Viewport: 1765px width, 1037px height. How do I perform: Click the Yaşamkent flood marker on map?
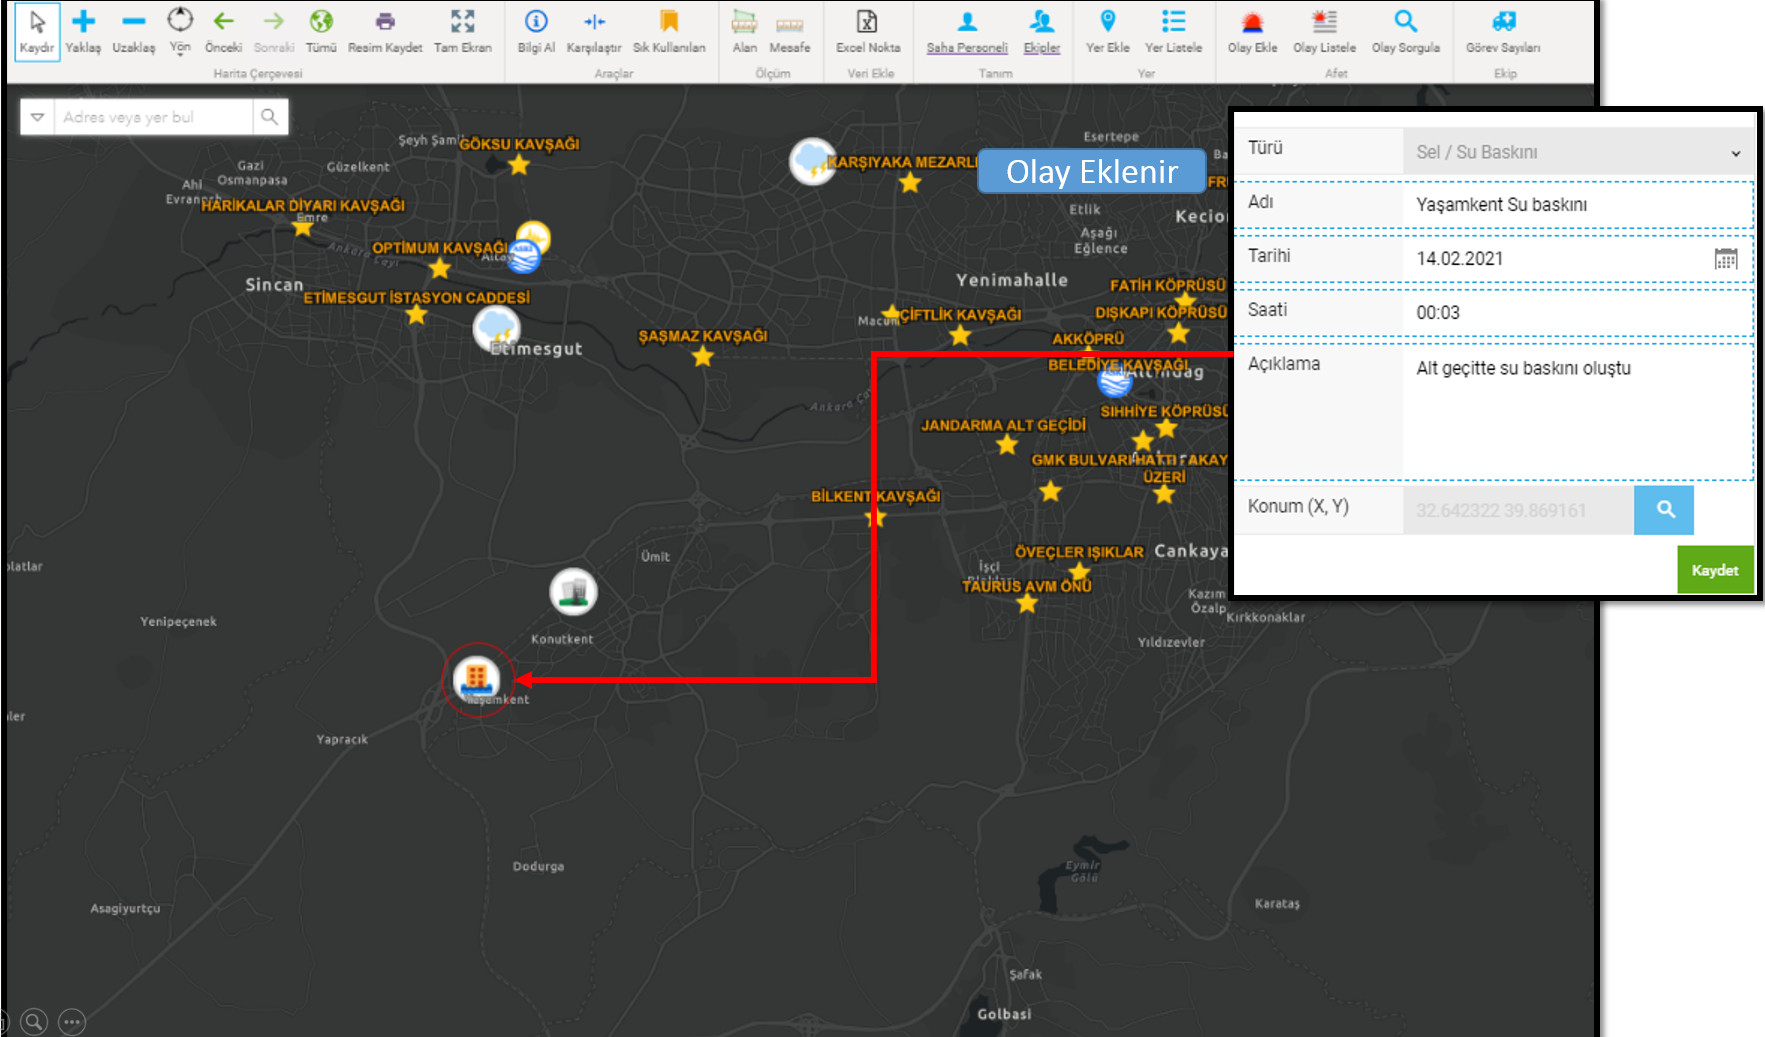click(477, 678)
